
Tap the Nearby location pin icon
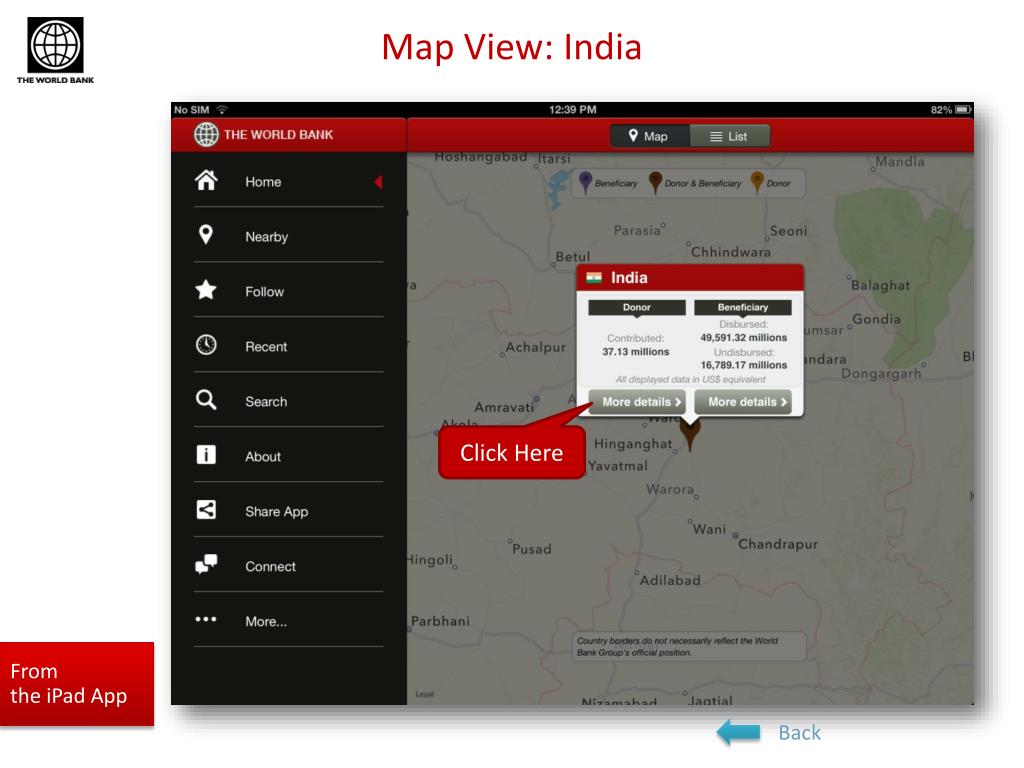206,235
